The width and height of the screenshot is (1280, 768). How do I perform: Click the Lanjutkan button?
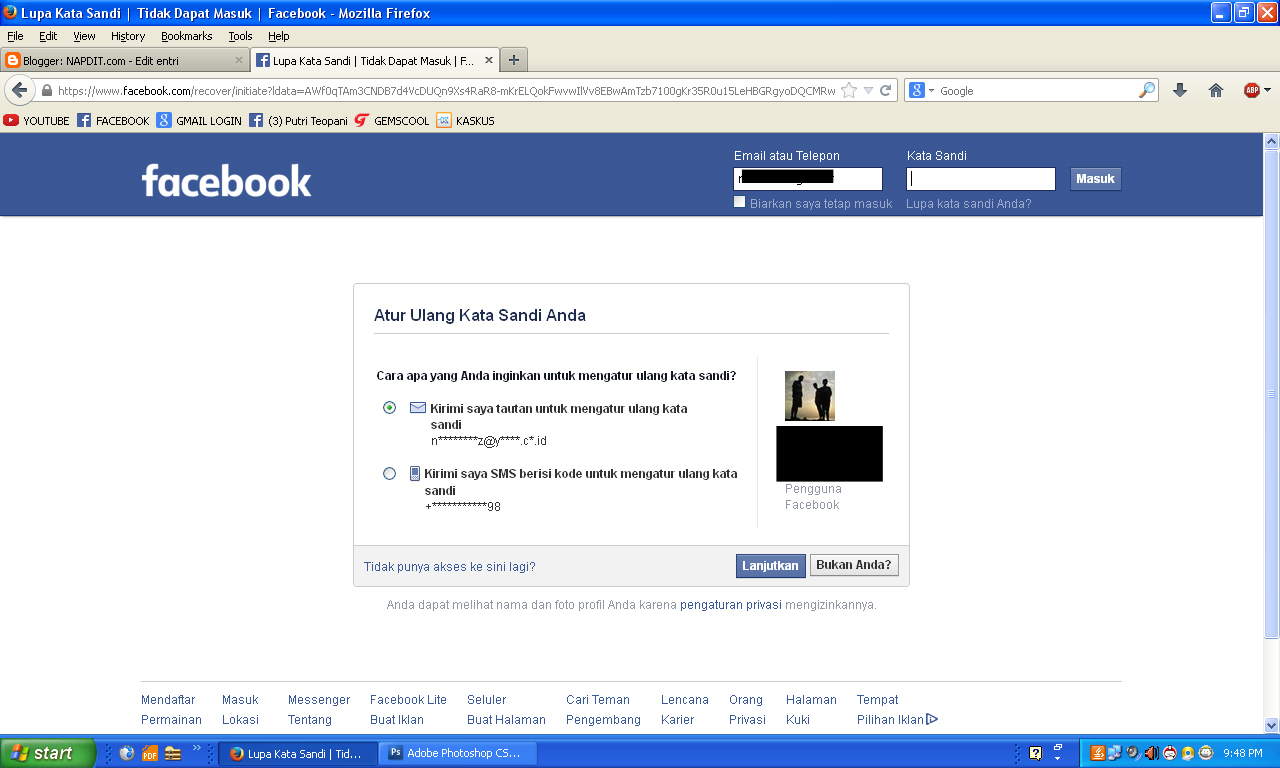[x=771, y=566]
